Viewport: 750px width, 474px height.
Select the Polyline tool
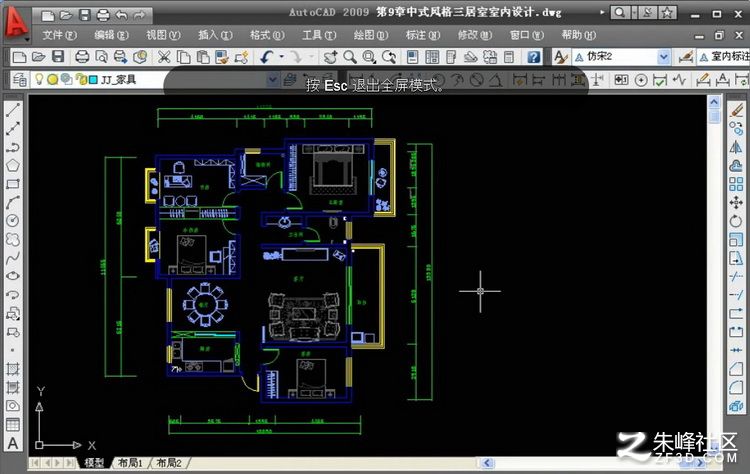[x=13, y=147]
